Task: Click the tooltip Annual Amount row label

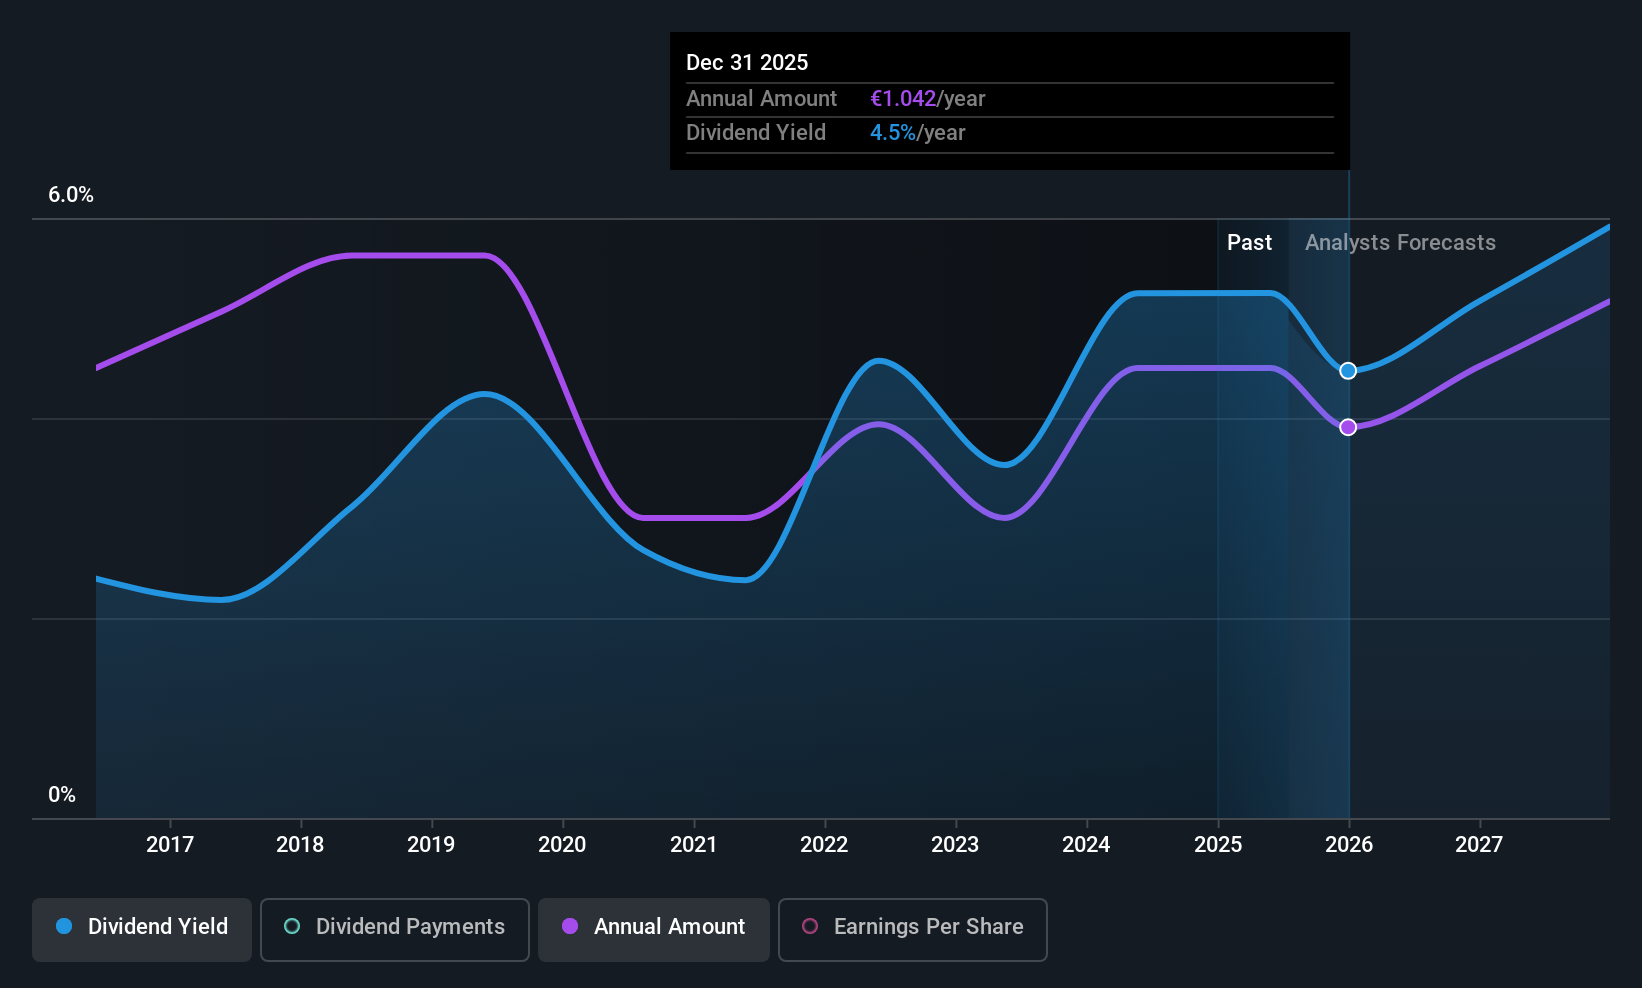Action: click(761, 98)
